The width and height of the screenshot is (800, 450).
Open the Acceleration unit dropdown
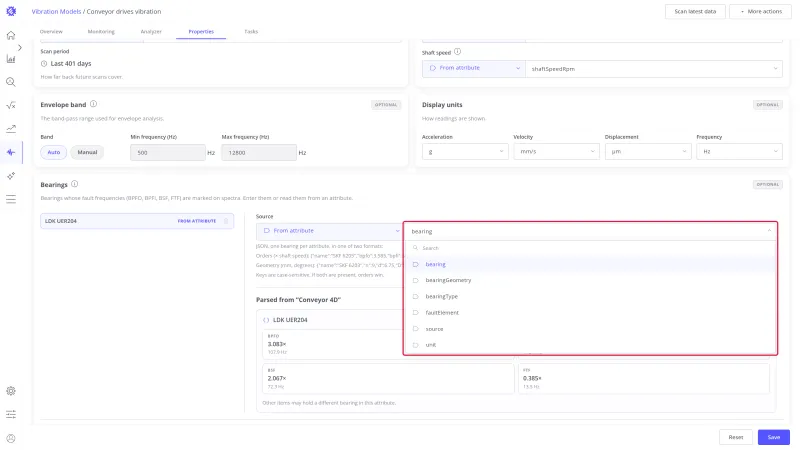click(465, 152)
